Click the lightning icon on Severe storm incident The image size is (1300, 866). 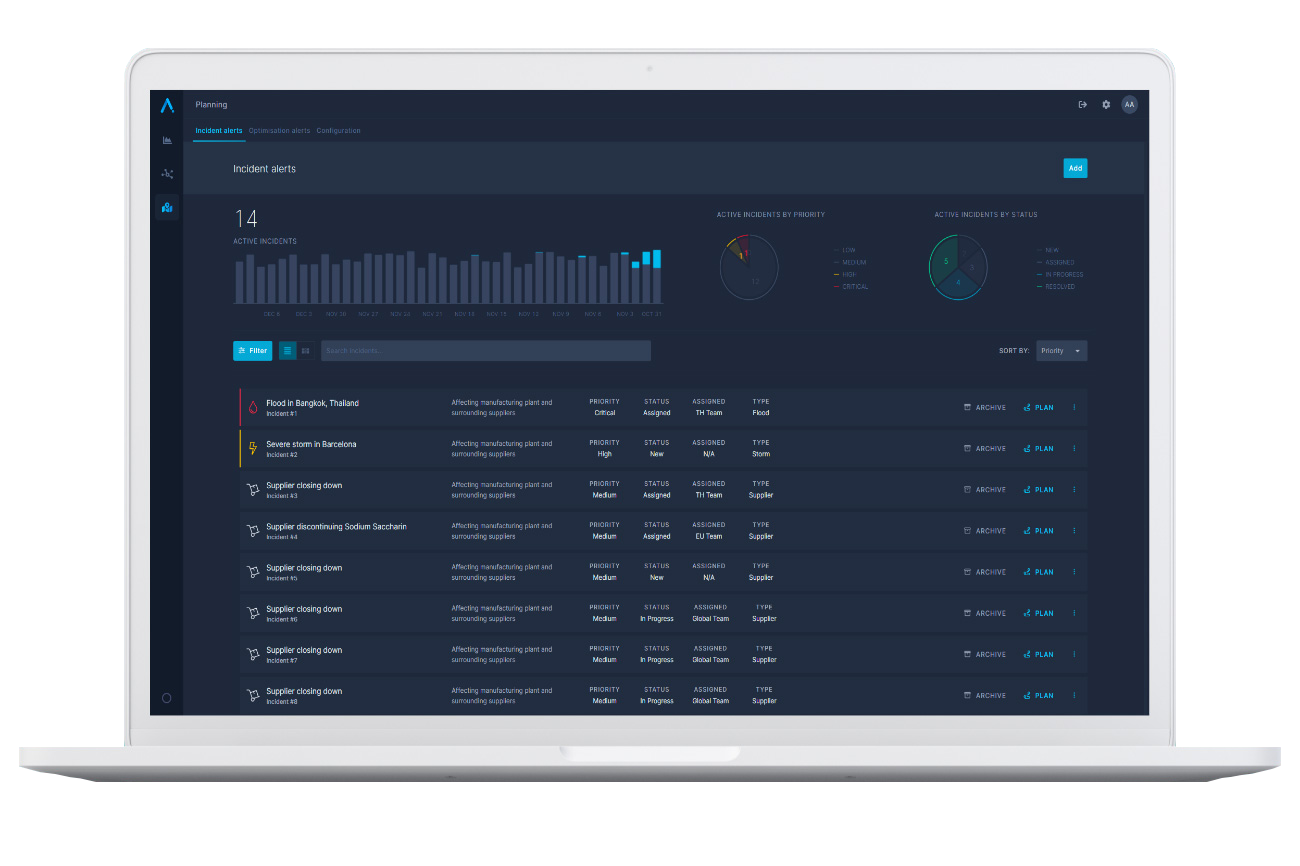click(x=253, y=449)
